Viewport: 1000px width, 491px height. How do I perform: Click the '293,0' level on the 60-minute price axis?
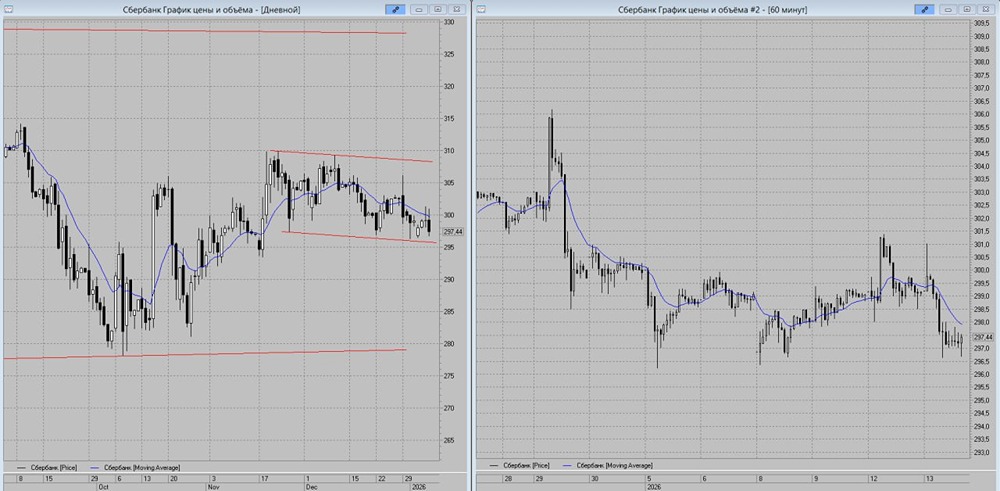[981, 453]
